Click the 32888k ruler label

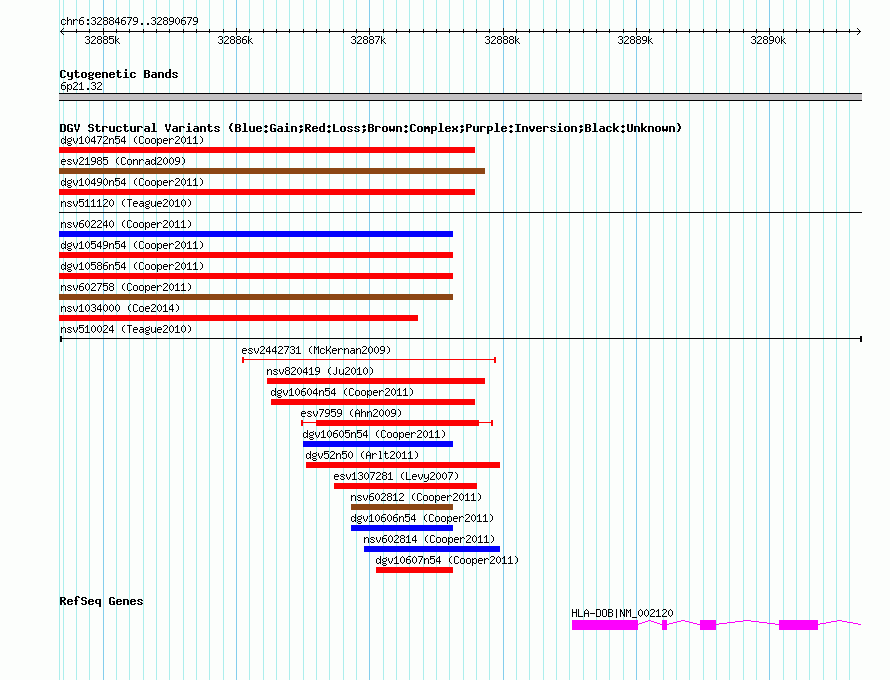tap(502, 40)
